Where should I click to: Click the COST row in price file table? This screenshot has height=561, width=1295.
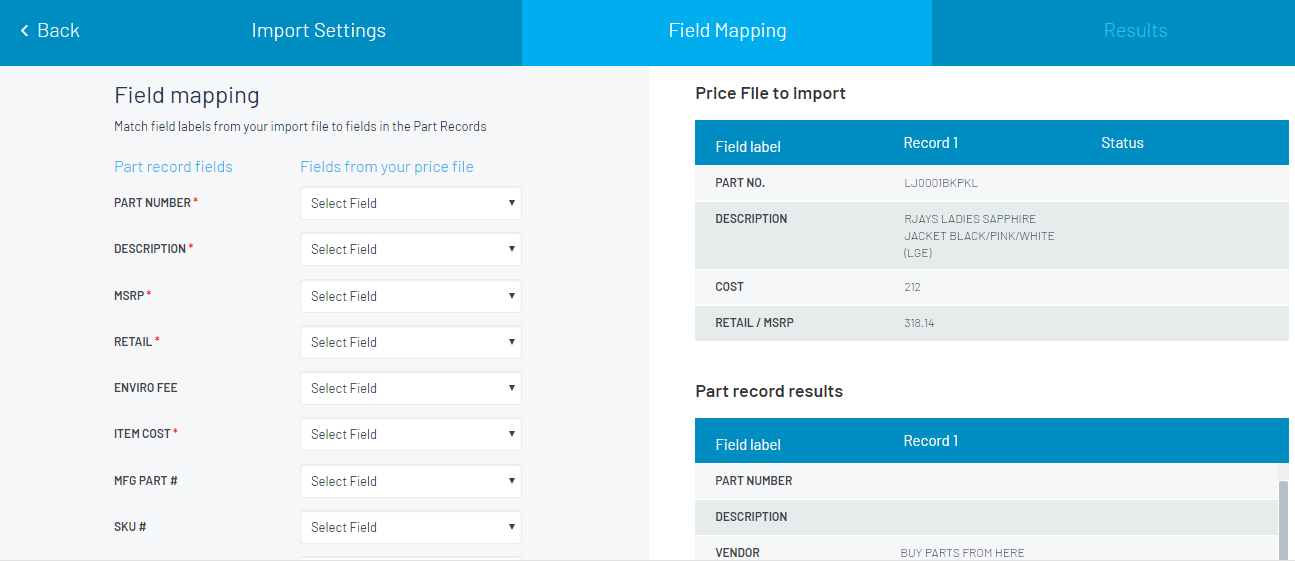pos(729,287)
